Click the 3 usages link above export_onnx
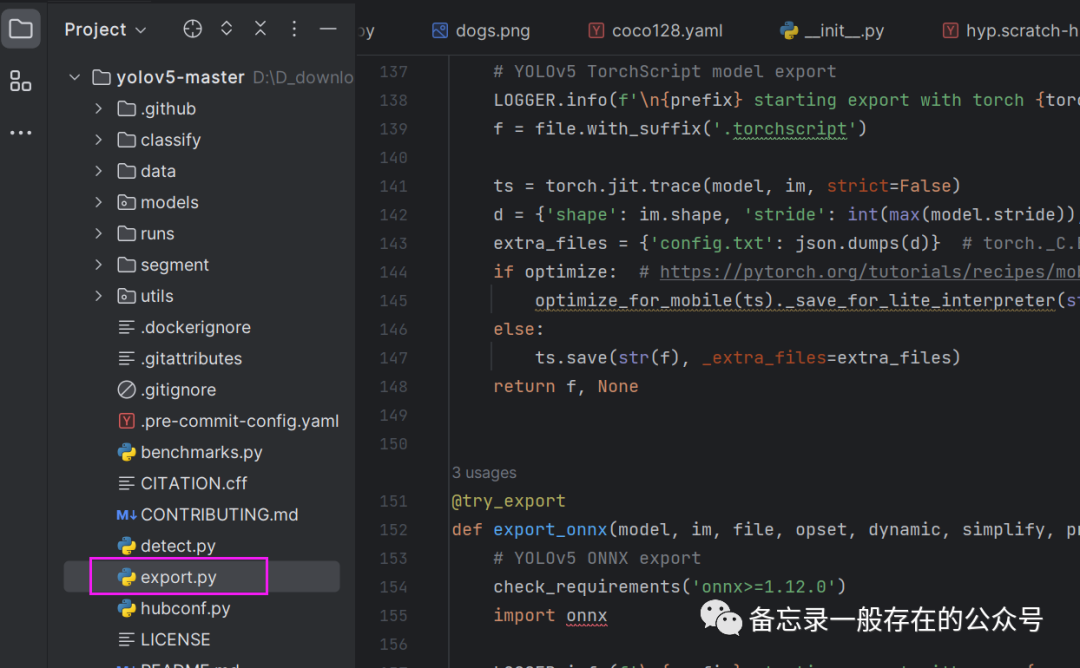The image size is (1080, 668). [483, 472]
